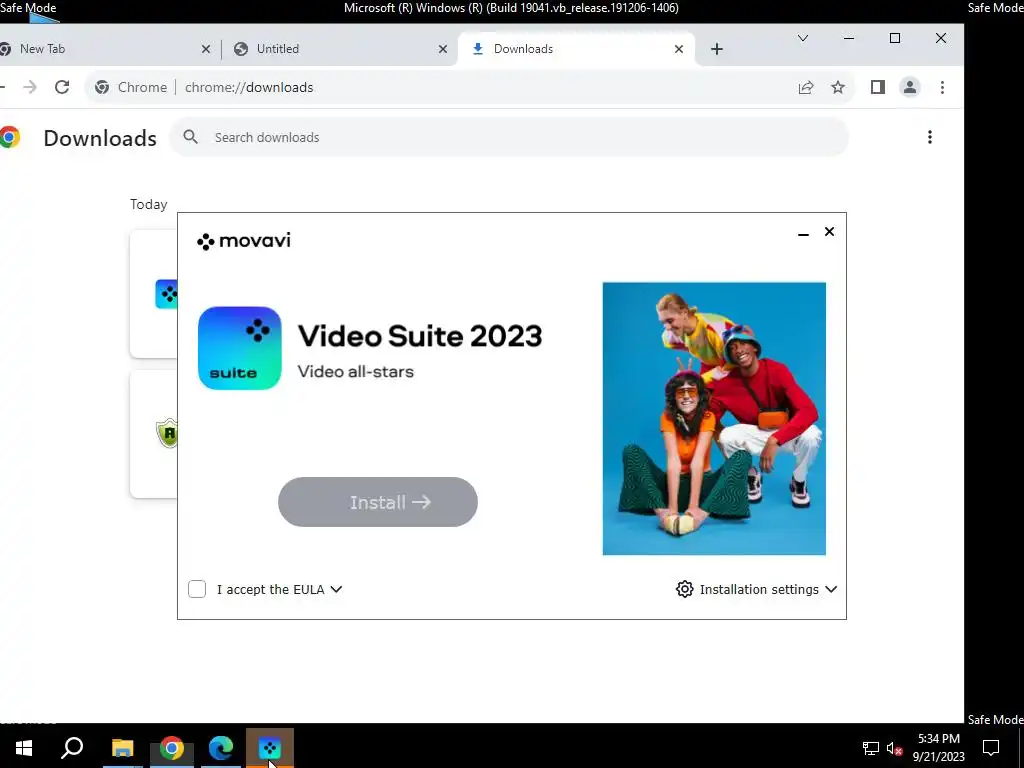Click the Video Suite 2023 title
Viewport: 1024px width, 768px height.
pyautogui.click(x=420, y=336)
